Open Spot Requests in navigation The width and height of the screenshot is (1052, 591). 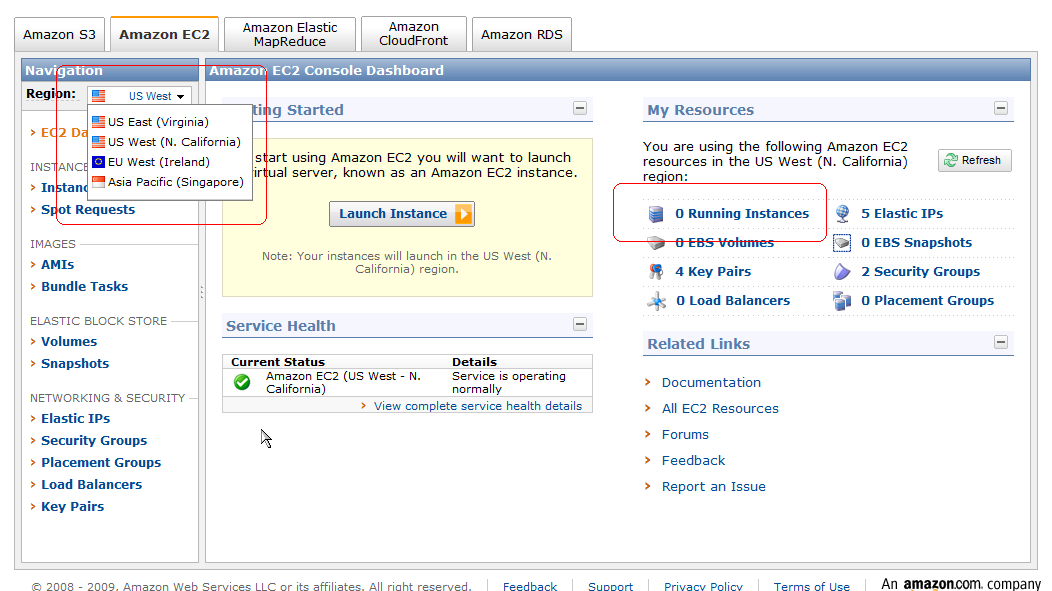(88, 209)
